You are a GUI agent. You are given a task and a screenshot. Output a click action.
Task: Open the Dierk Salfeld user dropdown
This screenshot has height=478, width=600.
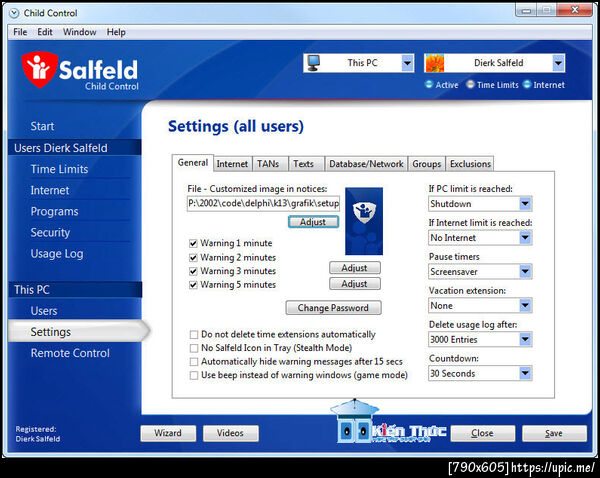click(558, 63)
